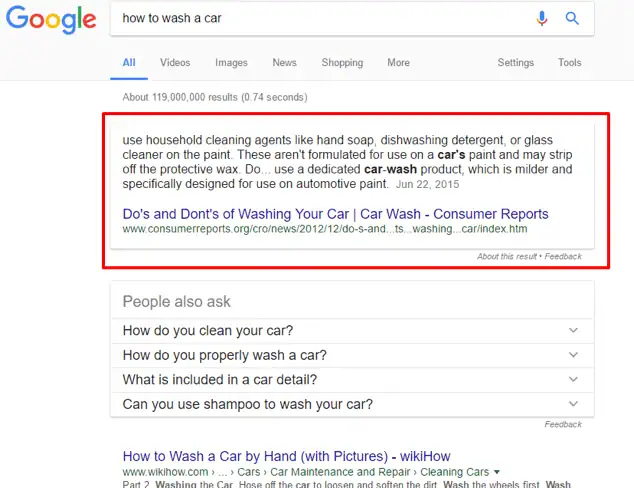Open the Shopping results tab
The image size is (634, 488).
click(342, 63)
